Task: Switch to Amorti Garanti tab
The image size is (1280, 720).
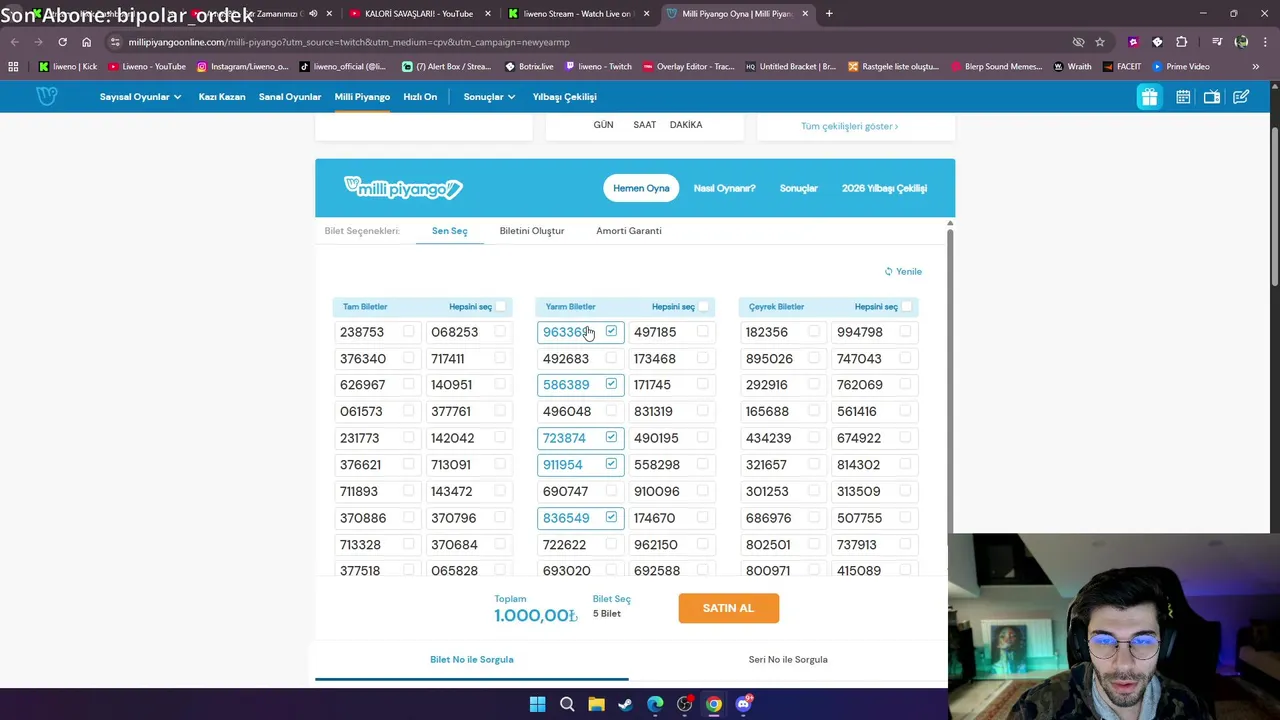Action: point(629,231)
